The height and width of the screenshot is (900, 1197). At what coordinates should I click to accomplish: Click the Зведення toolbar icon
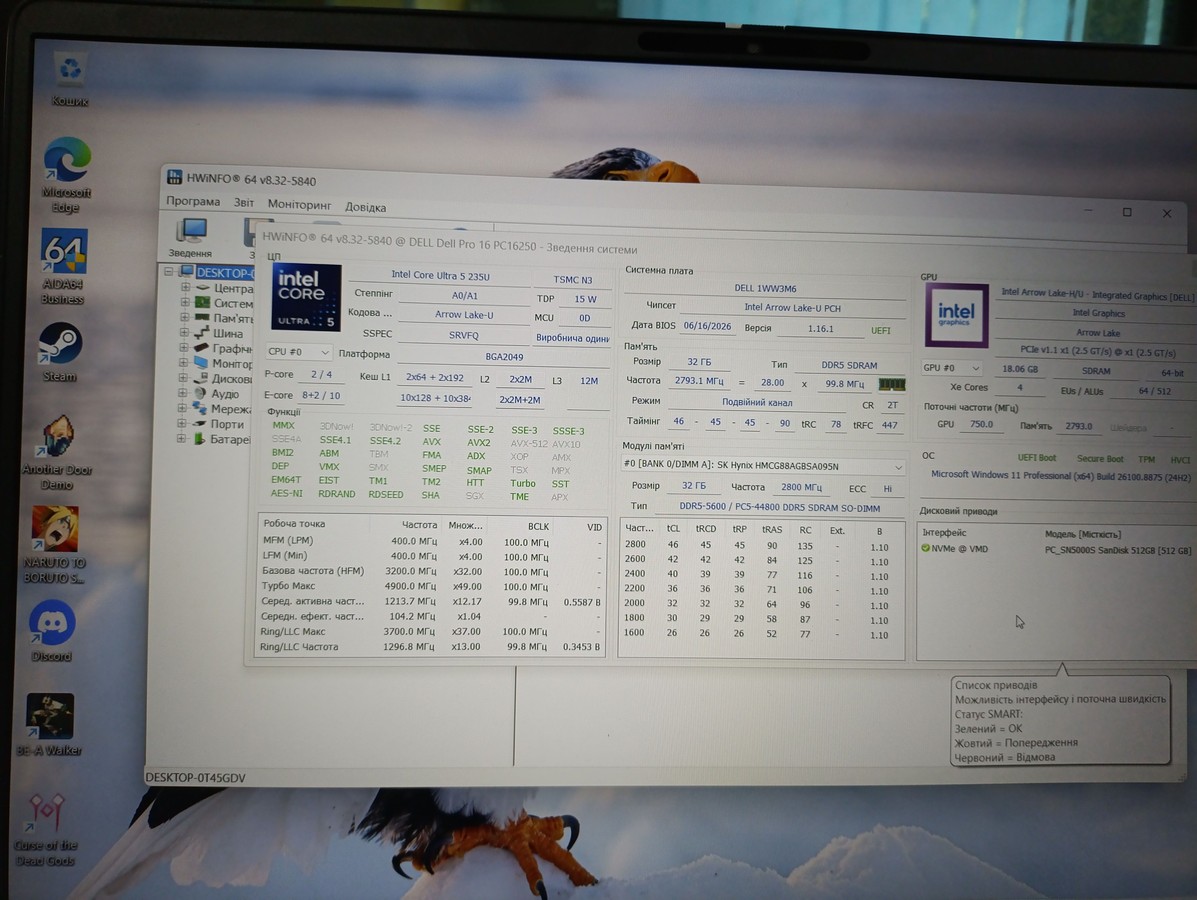click(191, 237)
